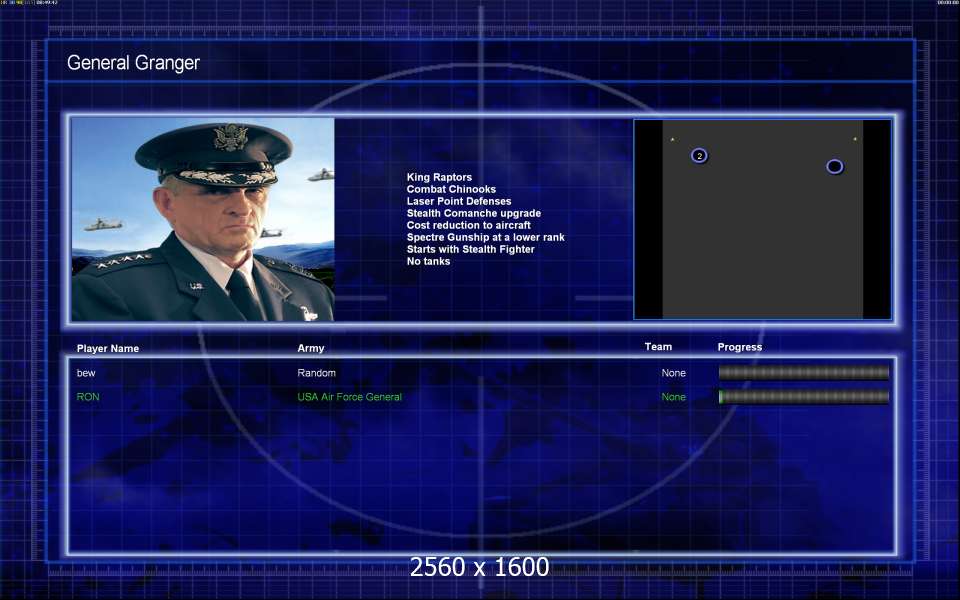960x600 pixels.
Task: Select the unnumbered start position on minimap
Action: point(834,166)
